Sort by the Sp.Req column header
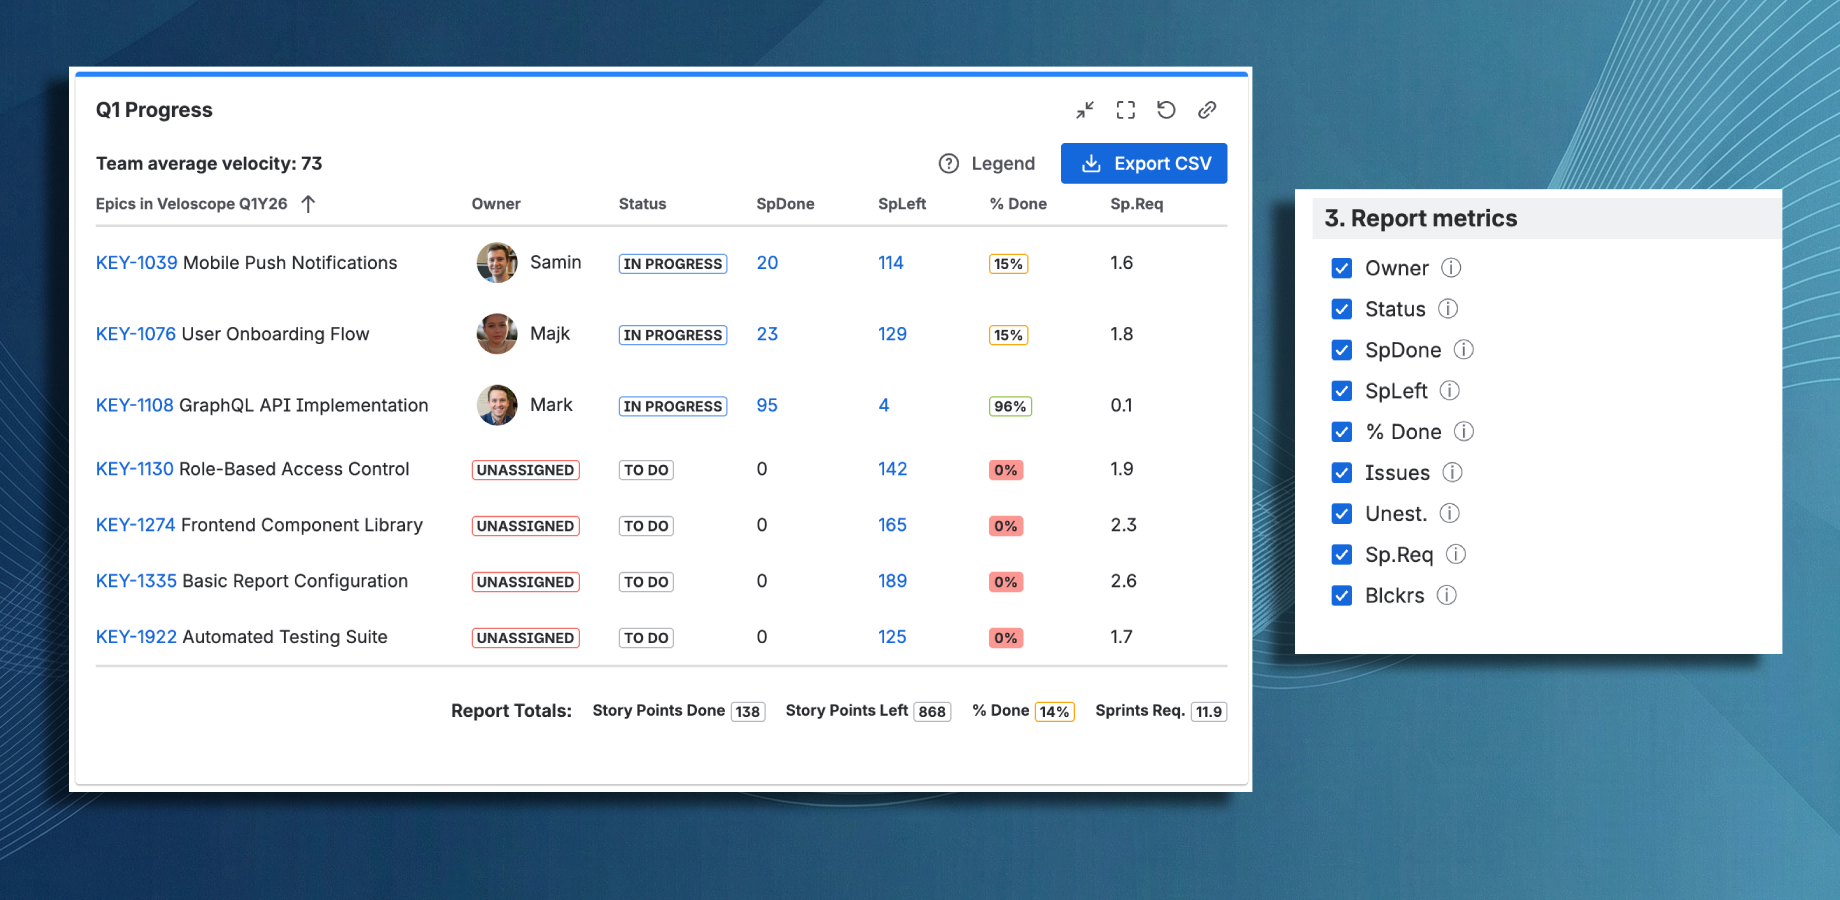 (x=1137, y=204)
